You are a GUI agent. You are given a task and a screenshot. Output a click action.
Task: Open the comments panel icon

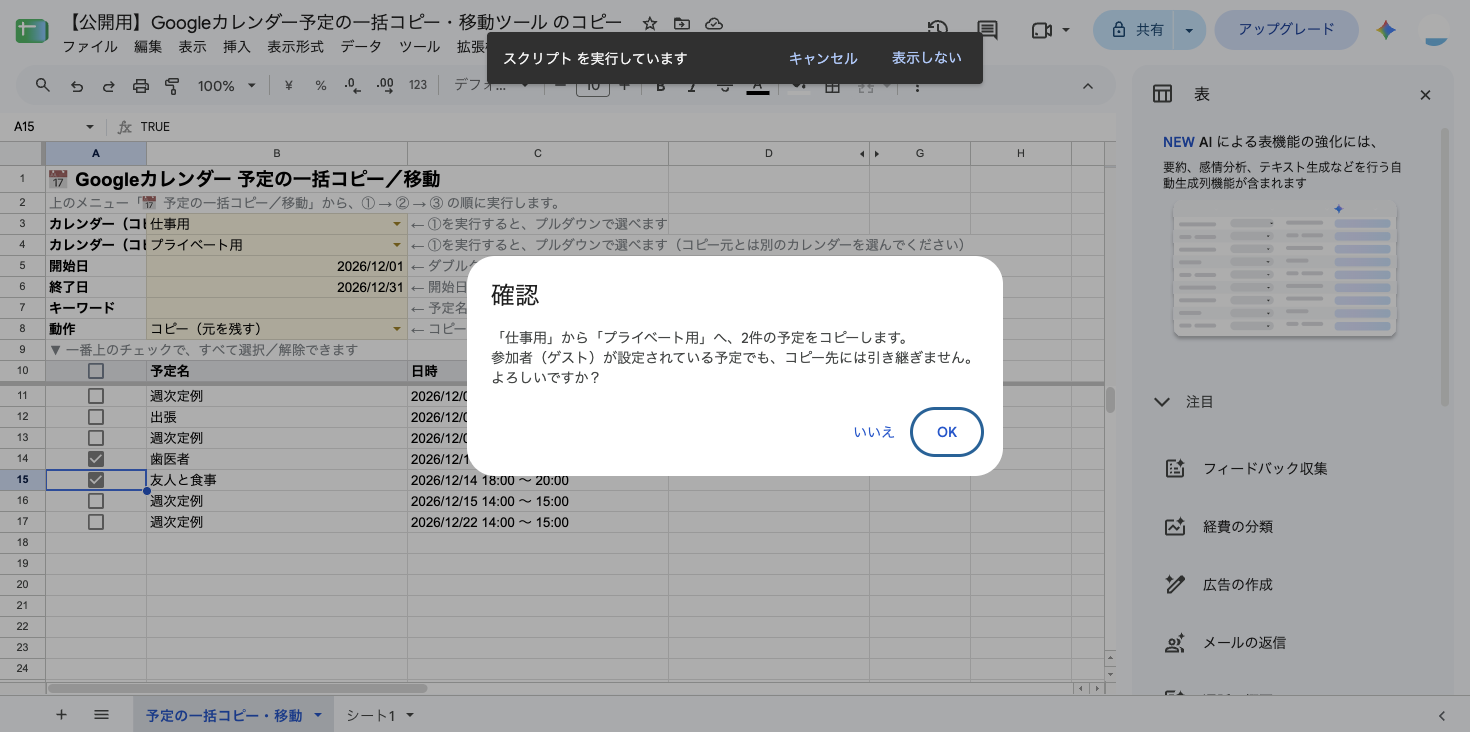click(x=987, y=30)
